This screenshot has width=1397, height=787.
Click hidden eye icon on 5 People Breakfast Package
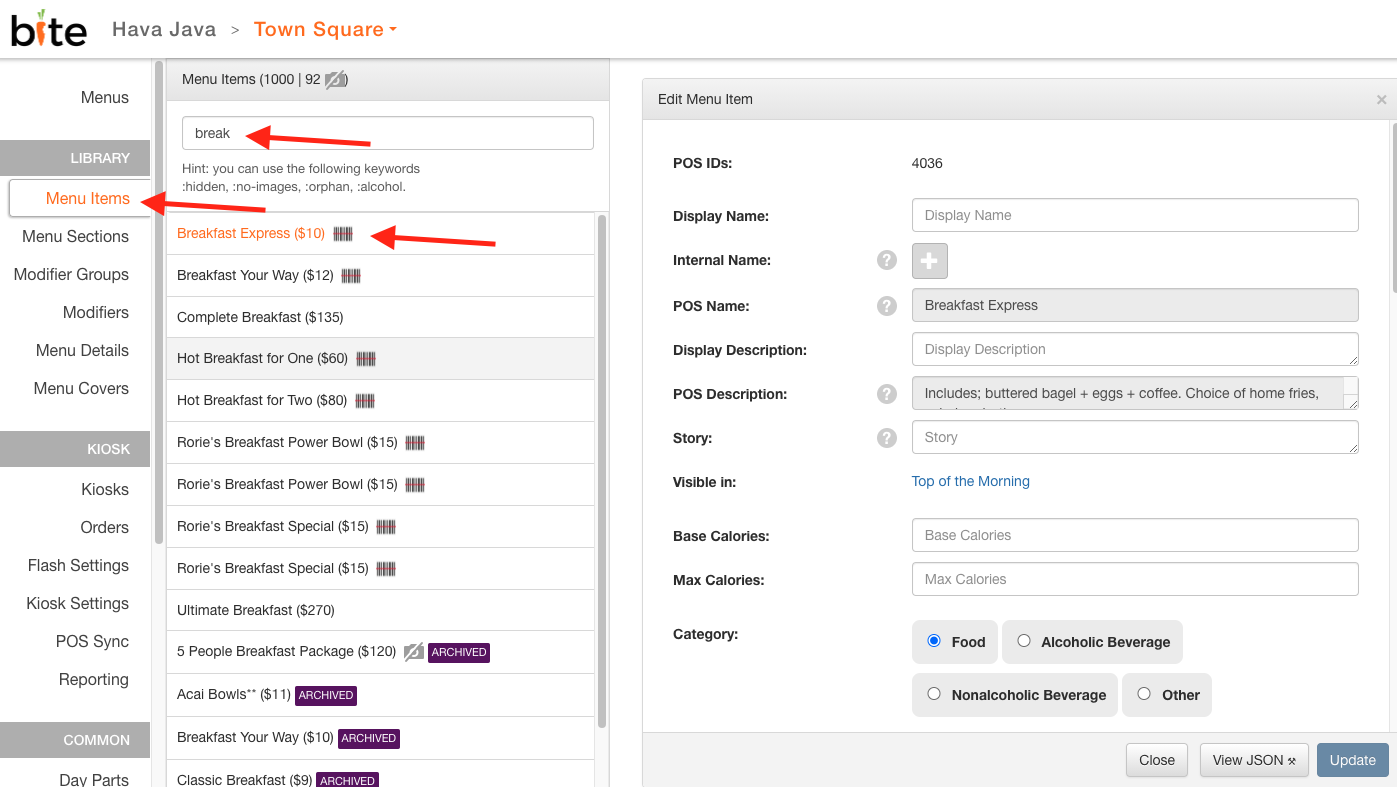click(414, 652)
